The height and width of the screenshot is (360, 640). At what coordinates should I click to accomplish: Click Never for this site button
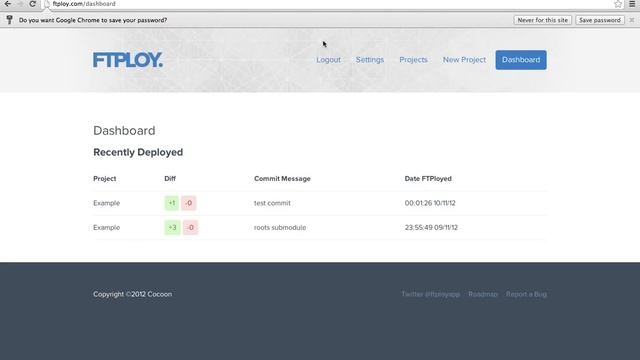click(x=542, y=20)
